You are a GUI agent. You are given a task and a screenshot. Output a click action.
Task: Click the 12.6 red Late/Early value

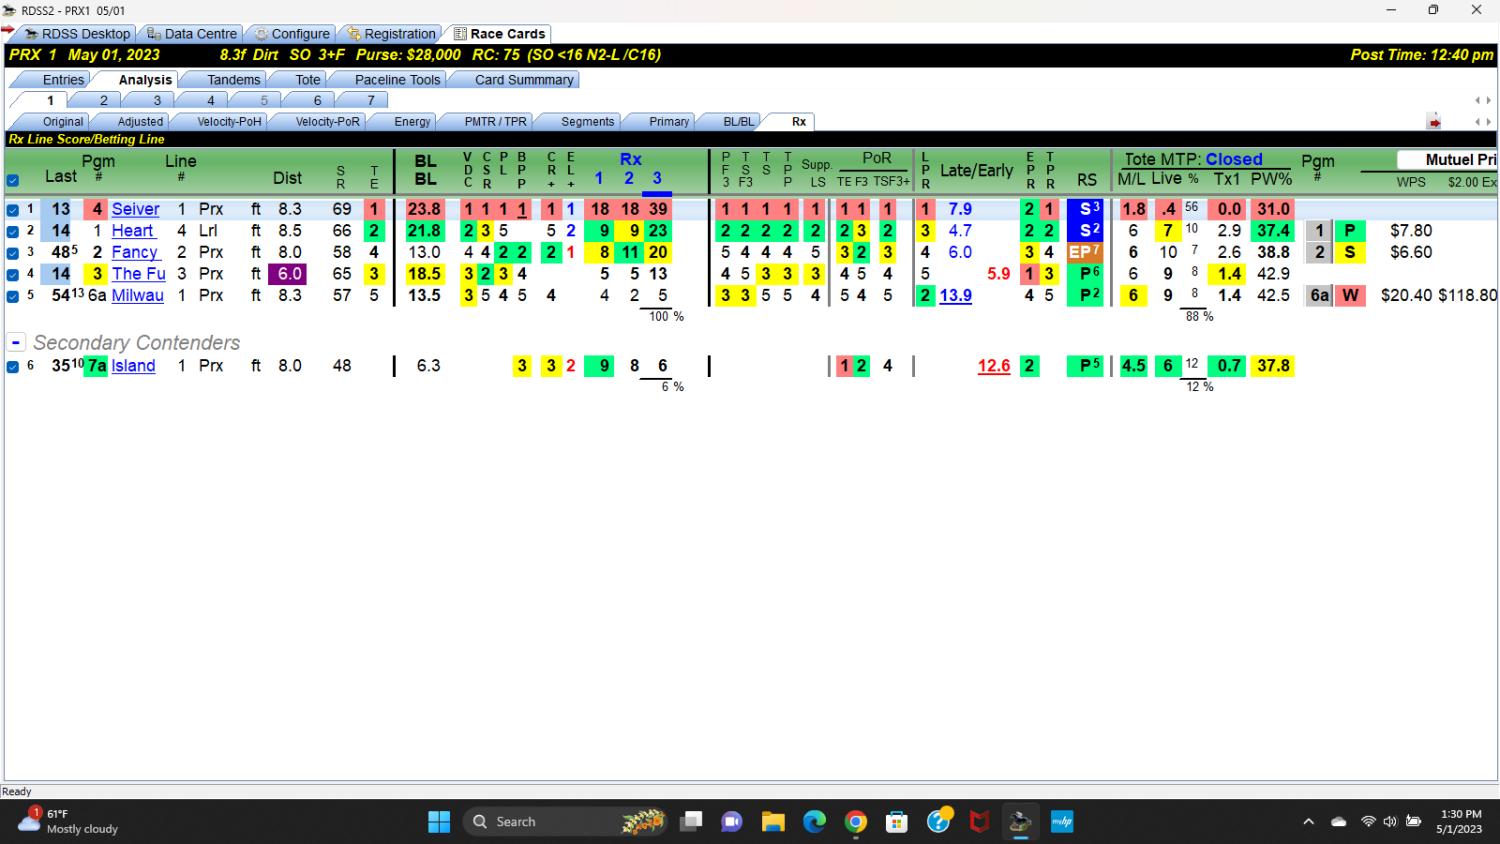coord(993,366)
